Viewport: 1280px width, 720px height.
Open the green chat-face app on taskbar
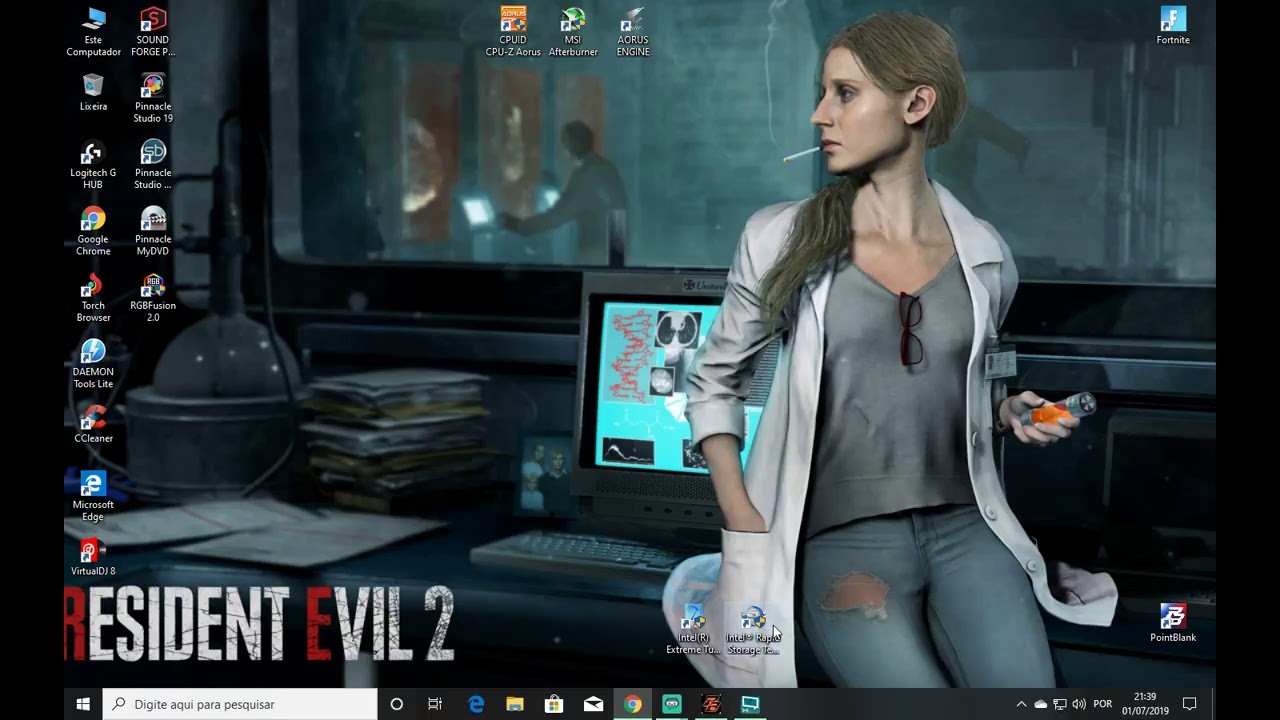click(671, 704)
